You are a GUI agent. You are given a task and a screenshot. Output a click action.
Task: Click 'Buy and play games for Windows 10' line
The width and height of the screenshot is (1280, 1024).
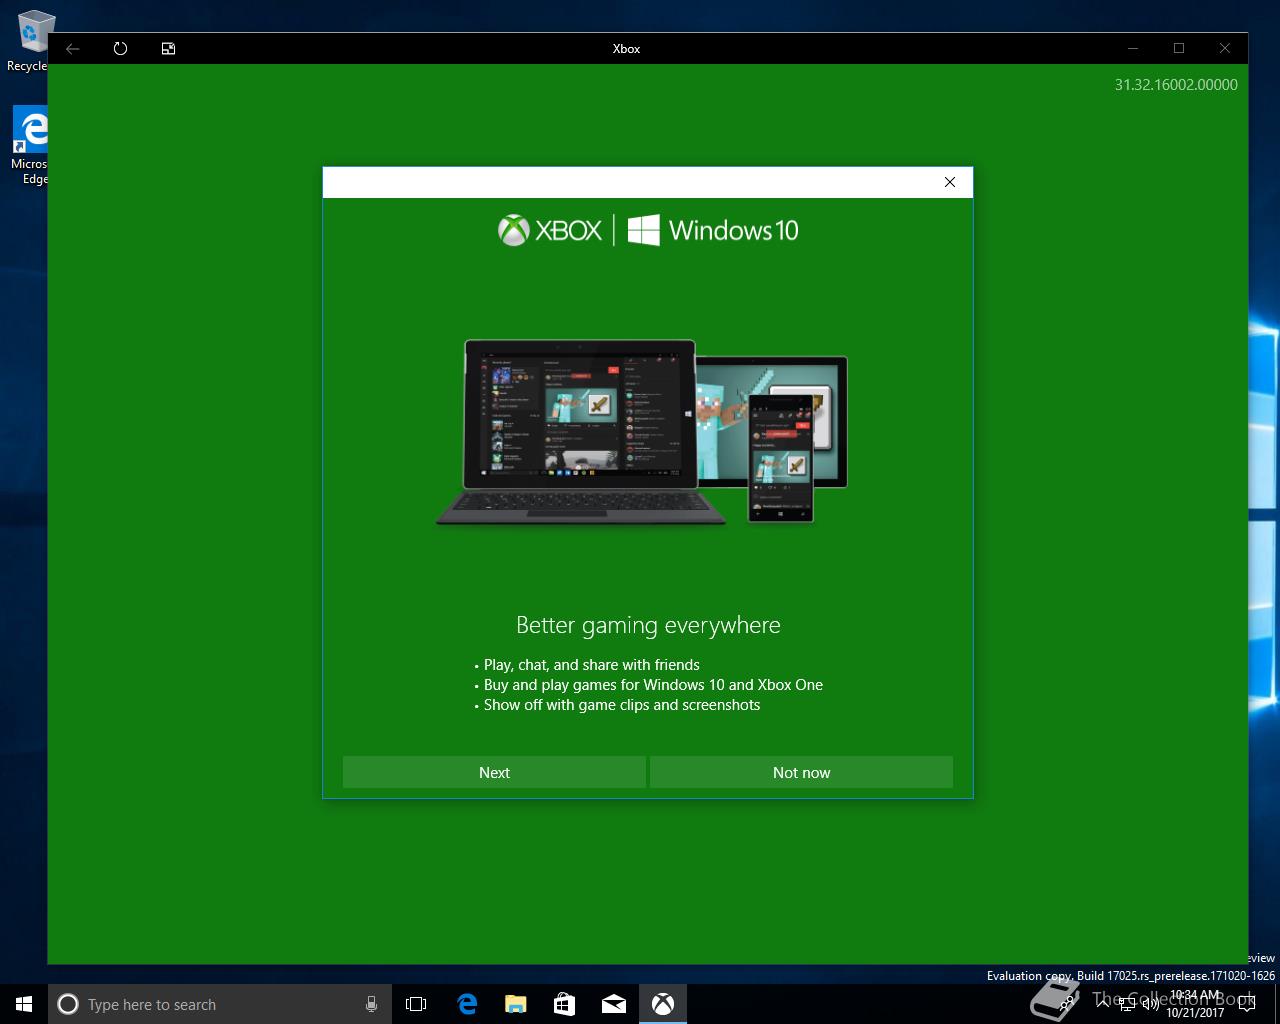pos(654,685)
